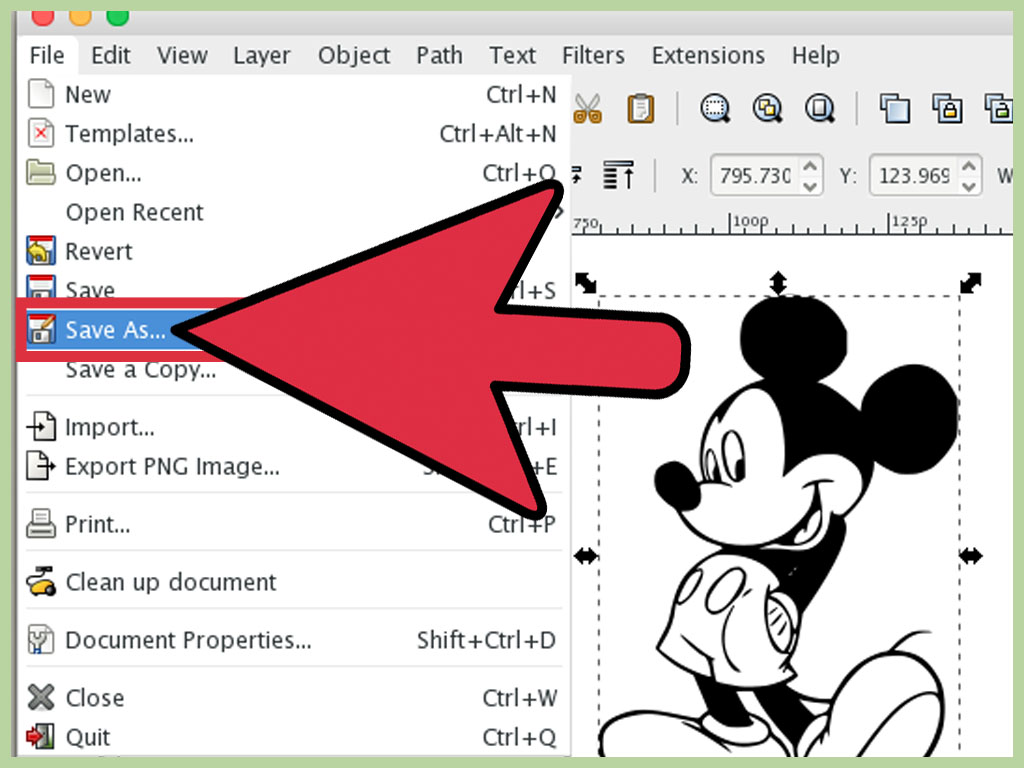
Task: Click Zoom to fit drawing icon
Action: [x=767, y=108]
